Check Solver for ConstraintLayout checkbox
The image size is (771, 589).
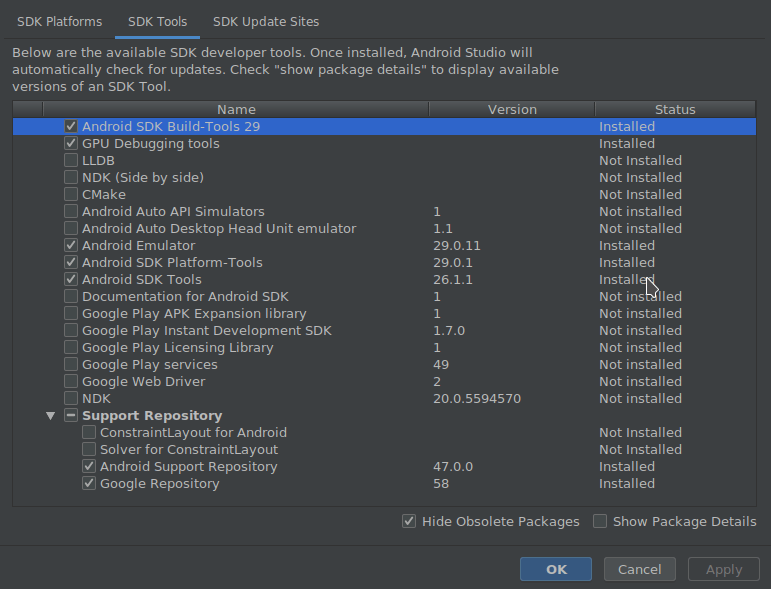coord(89,449)
